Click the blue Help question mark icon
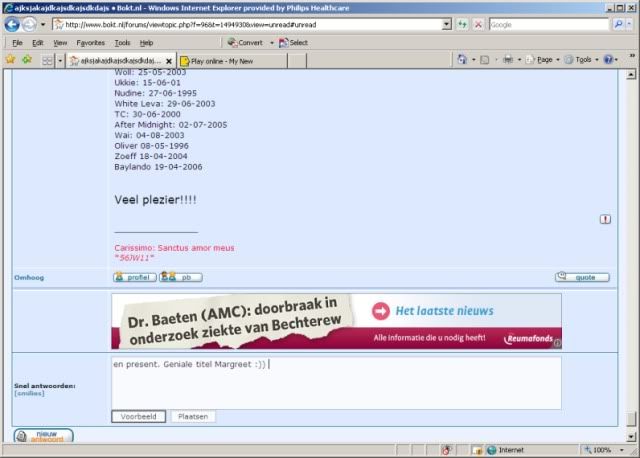Image resolution: width=640 pixels, height=458 pixels. click(x=608, y=60)
